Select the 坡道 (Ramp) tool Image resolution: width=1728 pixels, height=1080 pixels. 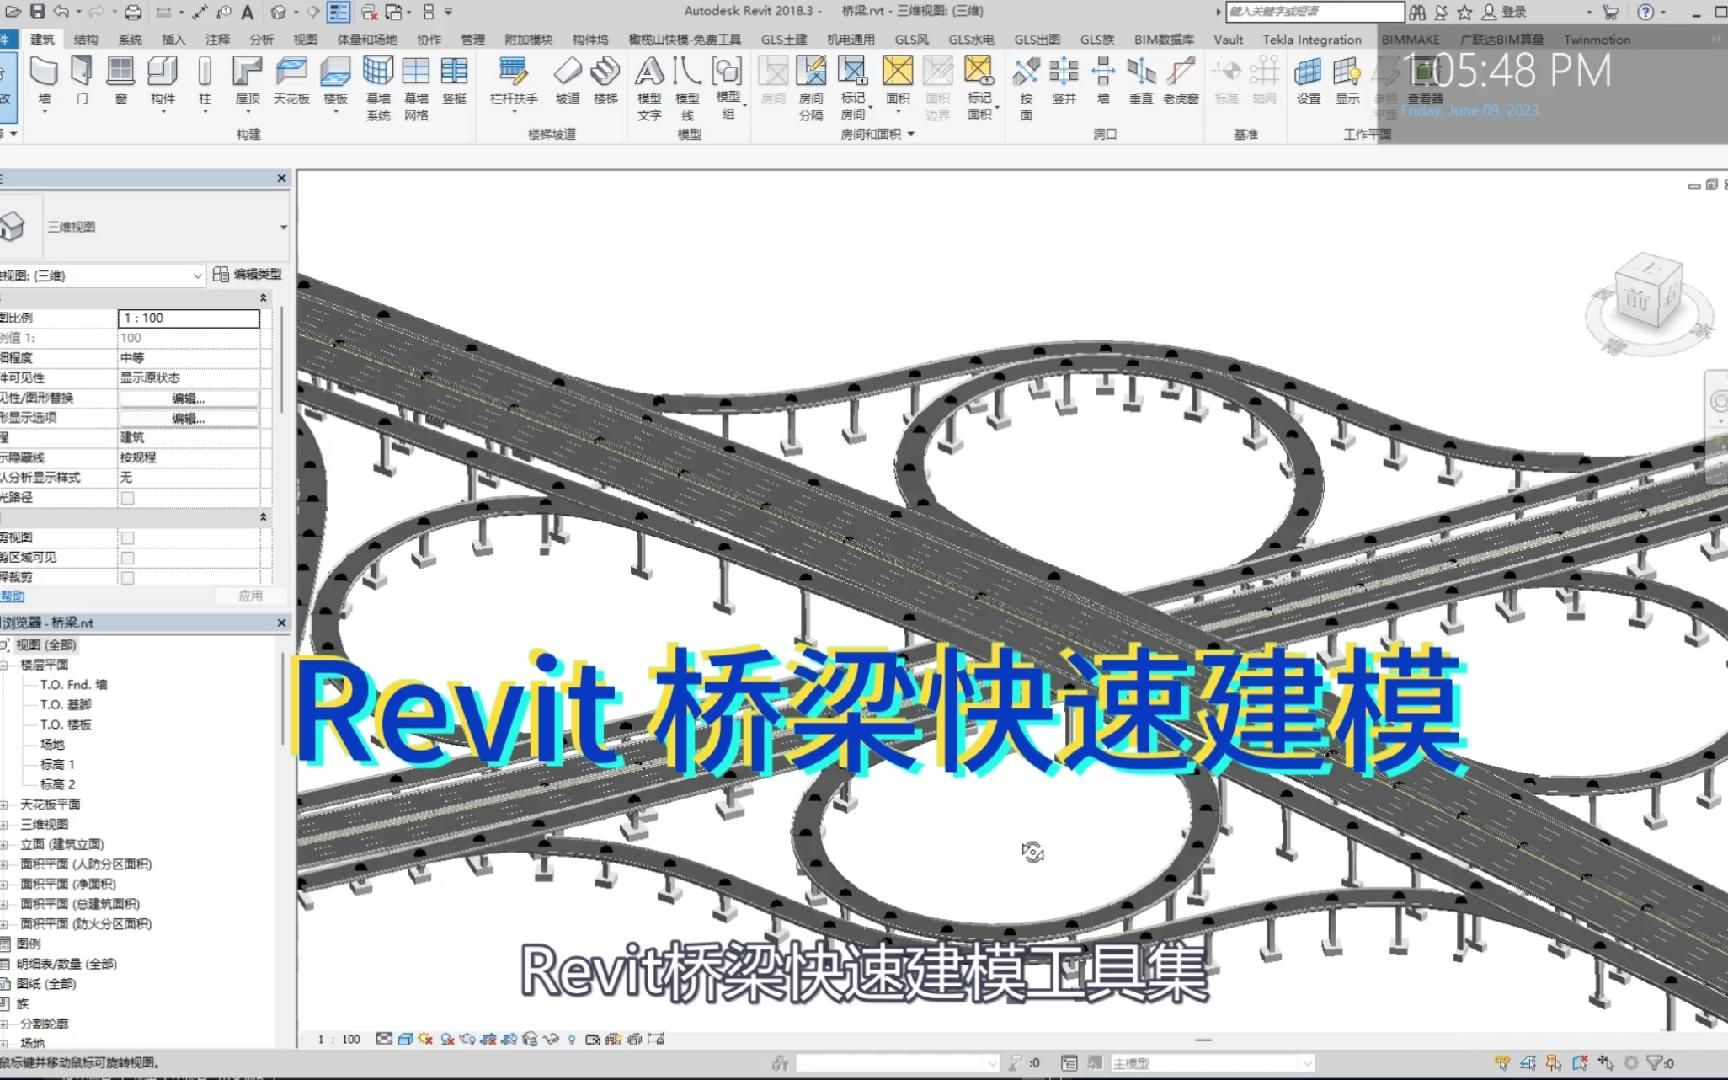tap(567, 80)
